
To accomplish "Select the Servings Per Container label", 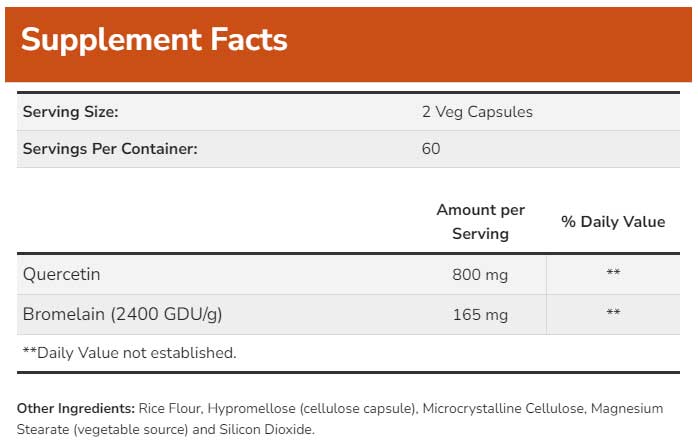I will point(110,149).
